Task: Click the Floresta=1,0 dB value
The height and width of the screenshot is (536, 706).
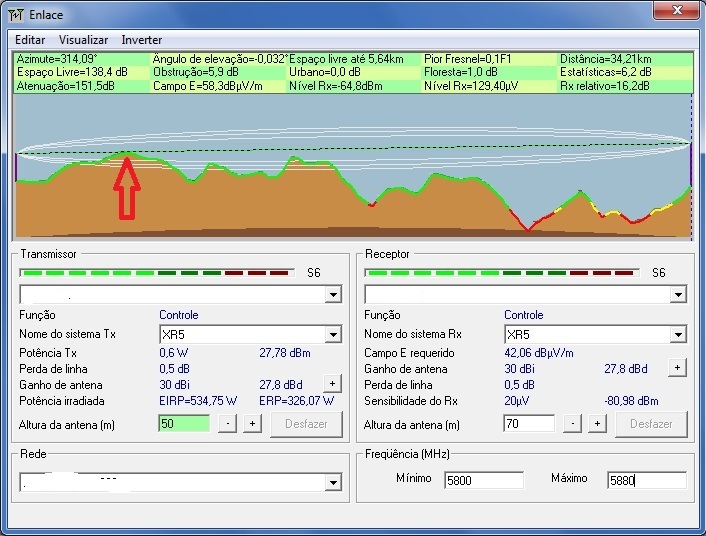Action: click(x=461, y=72)
